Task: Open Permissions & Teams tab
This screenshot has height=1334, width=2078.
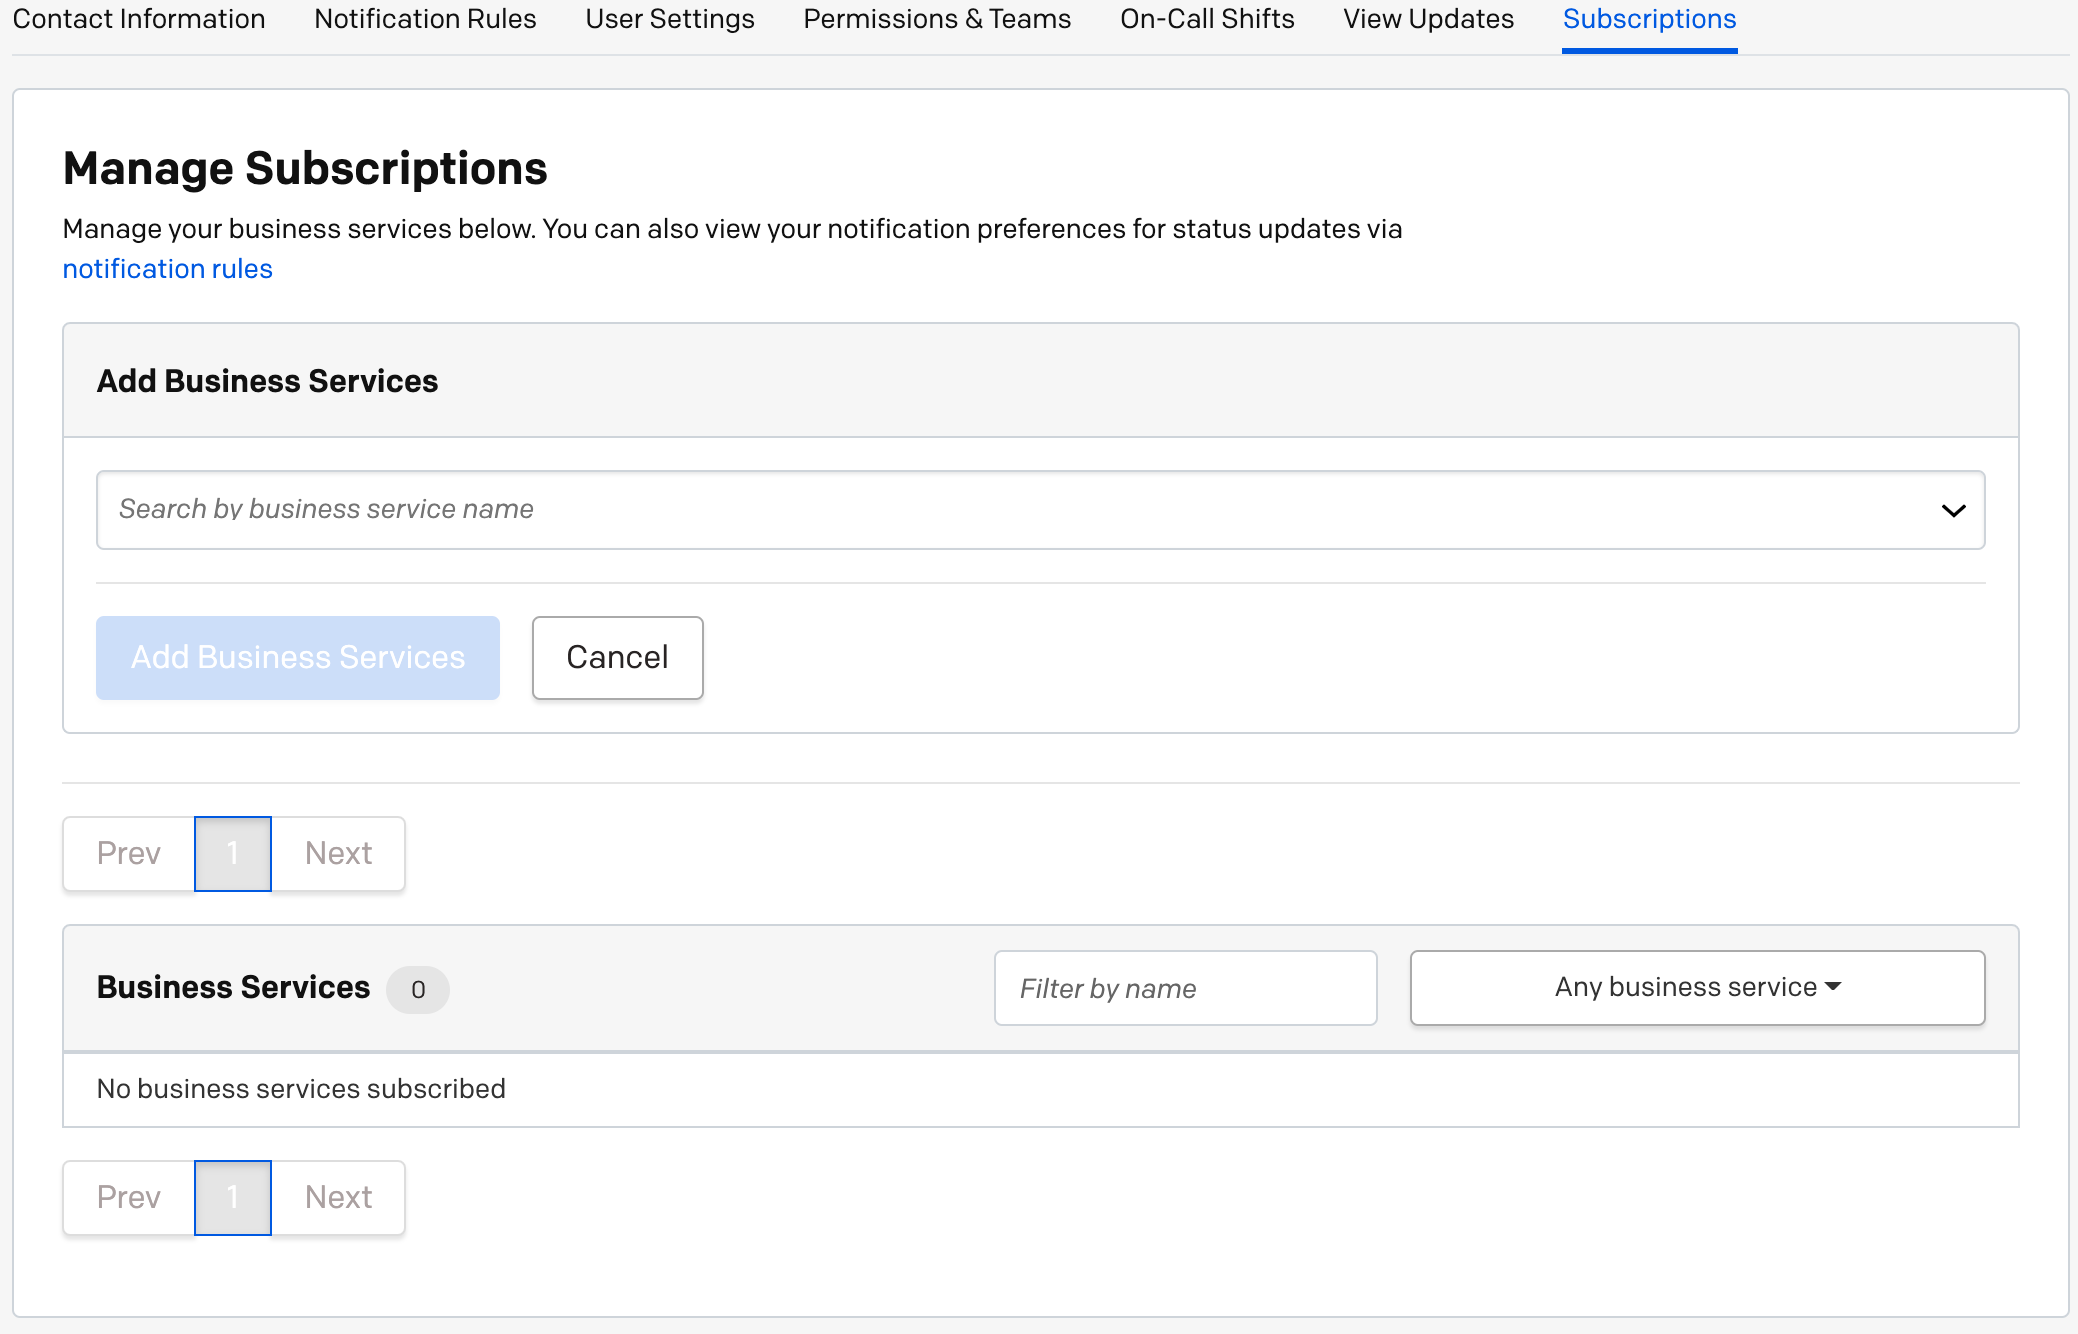Action: (937, 19)
